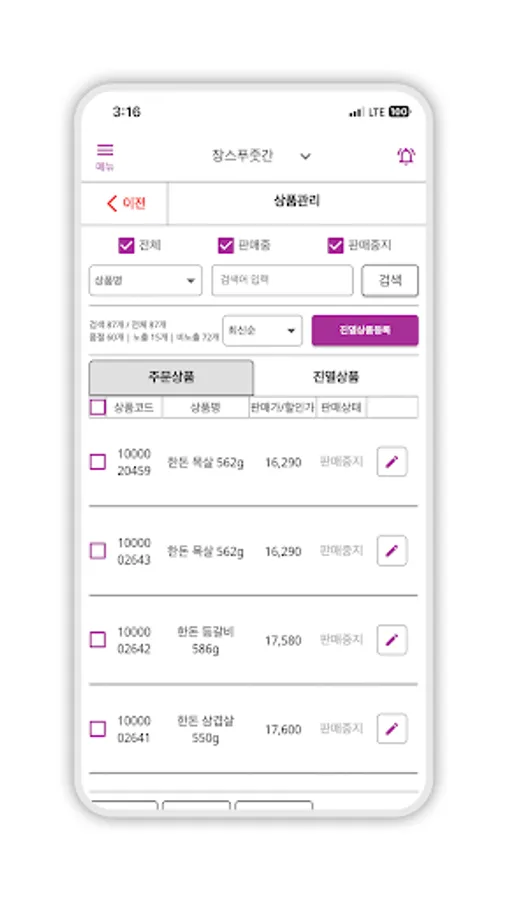Switch to the 진열상품 tab

pyautogui.click(x=336, y=377)
